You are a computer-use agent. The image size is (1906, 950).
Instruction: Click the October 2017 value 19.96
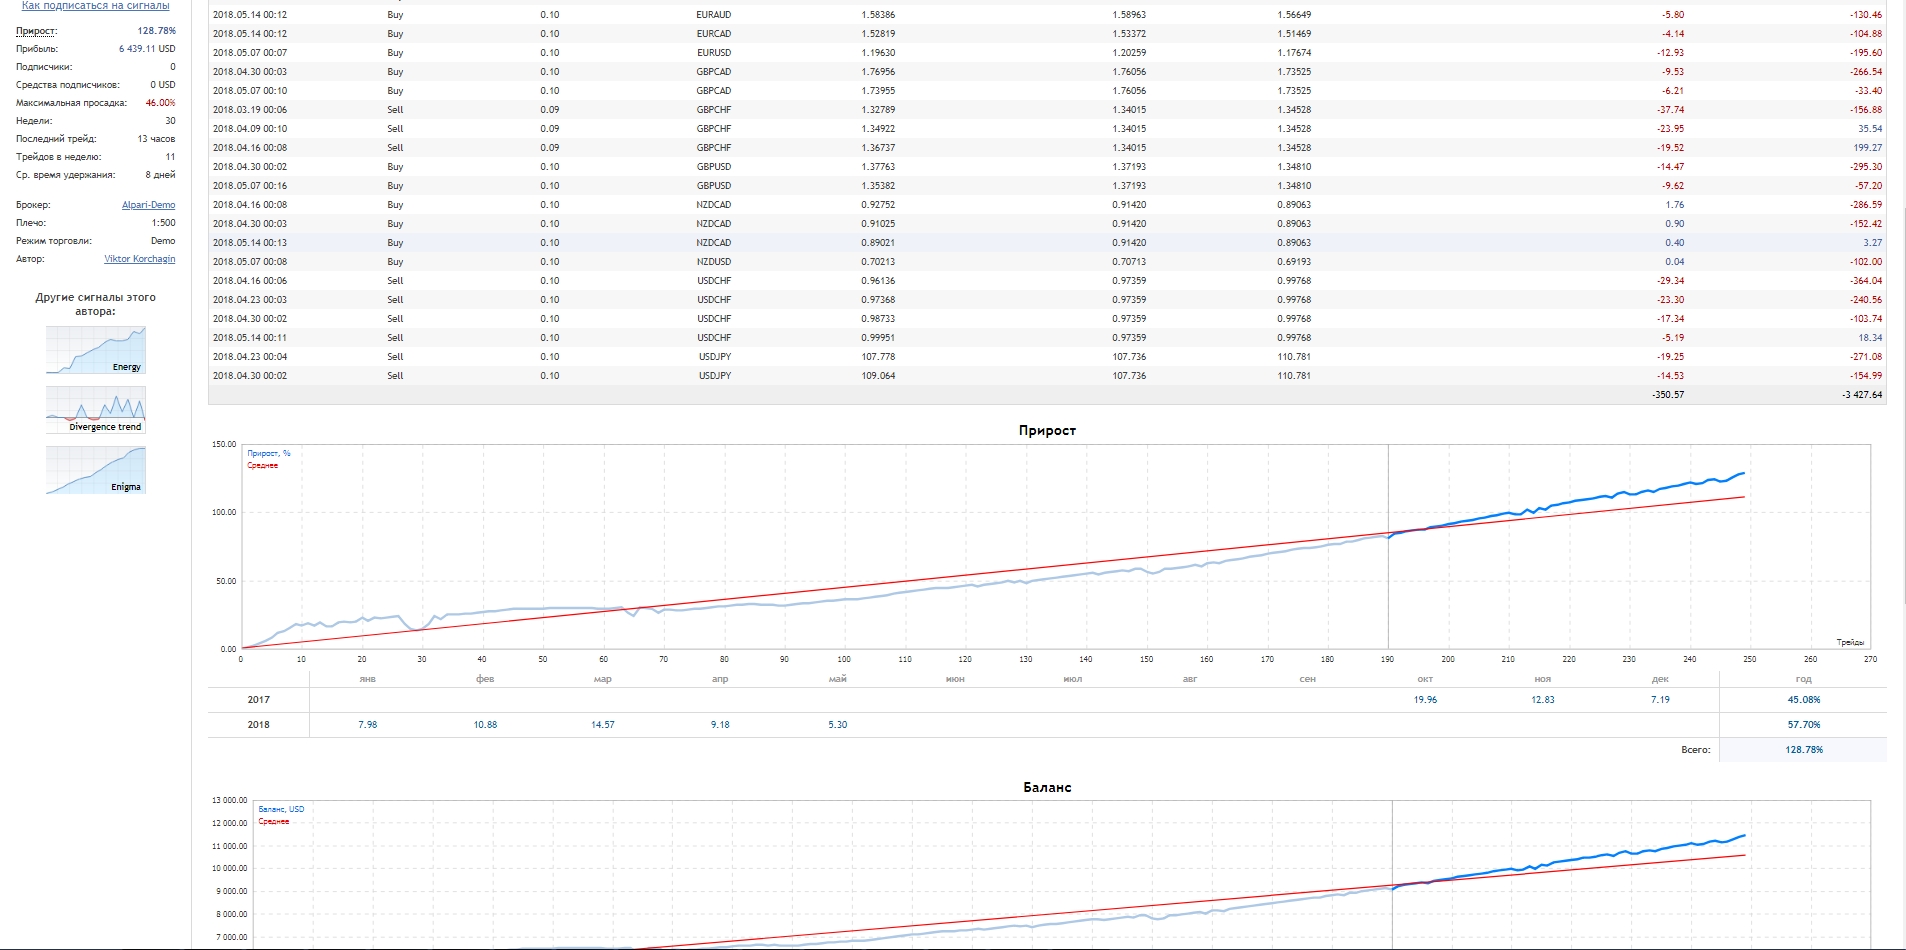1425,700
